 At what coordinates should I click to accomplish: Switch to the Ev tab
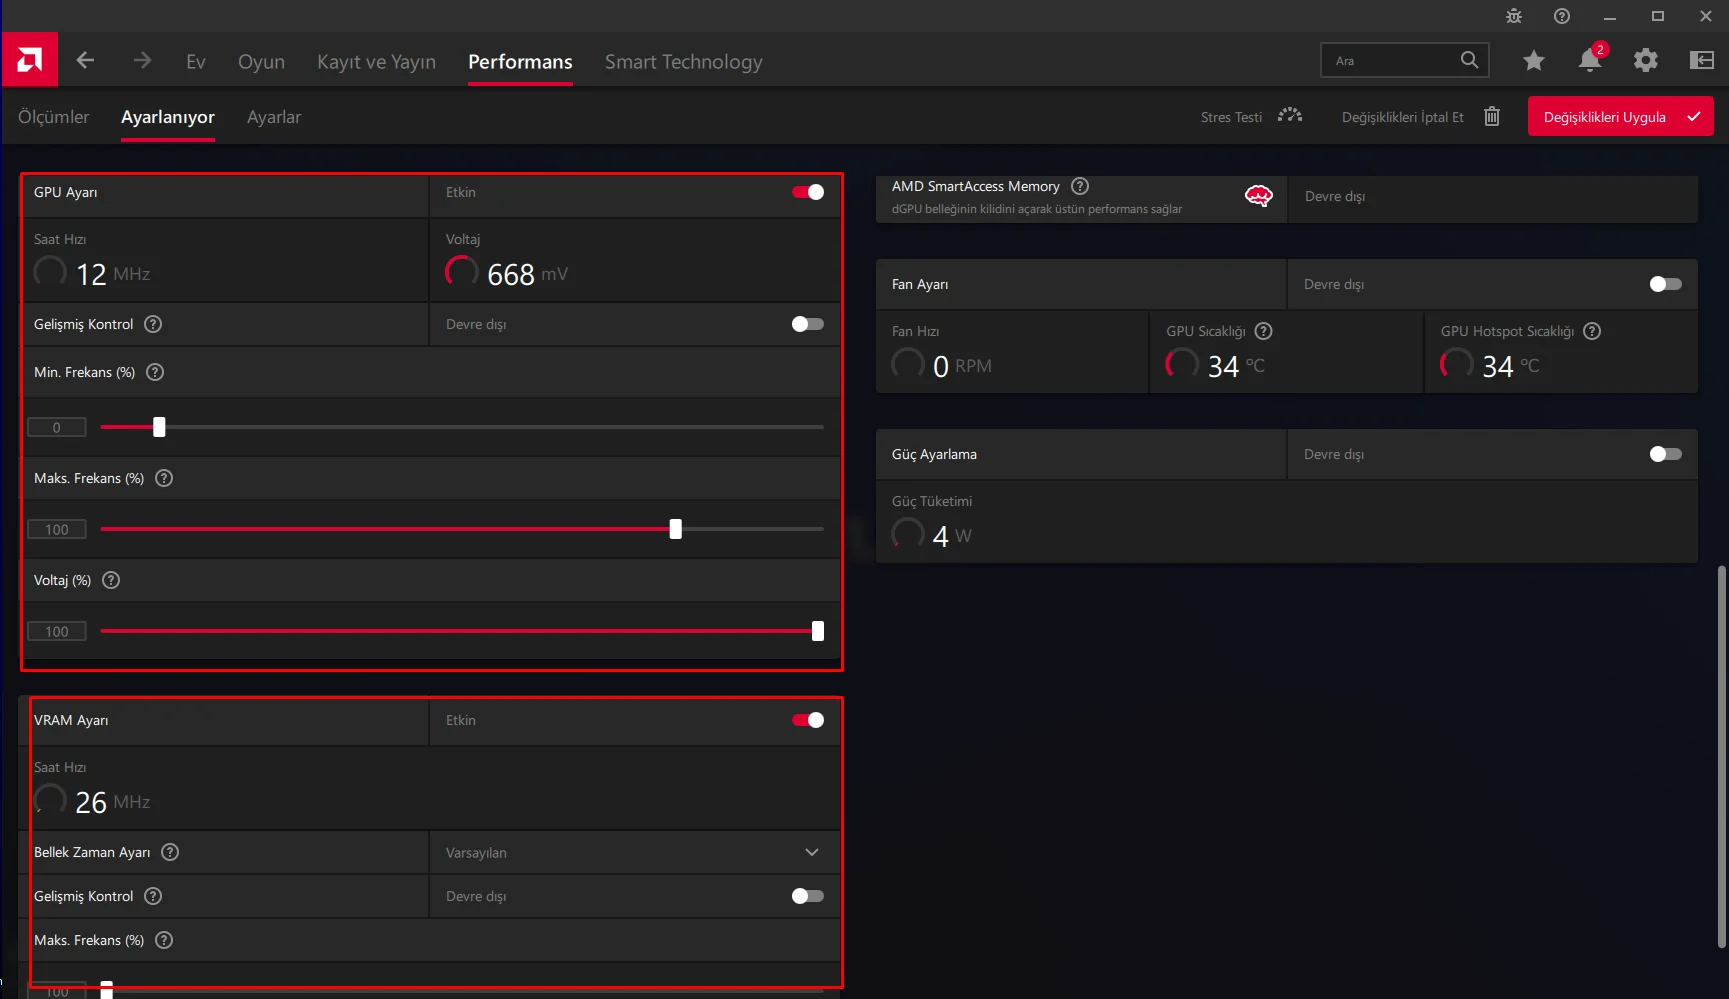coord(196,61)
